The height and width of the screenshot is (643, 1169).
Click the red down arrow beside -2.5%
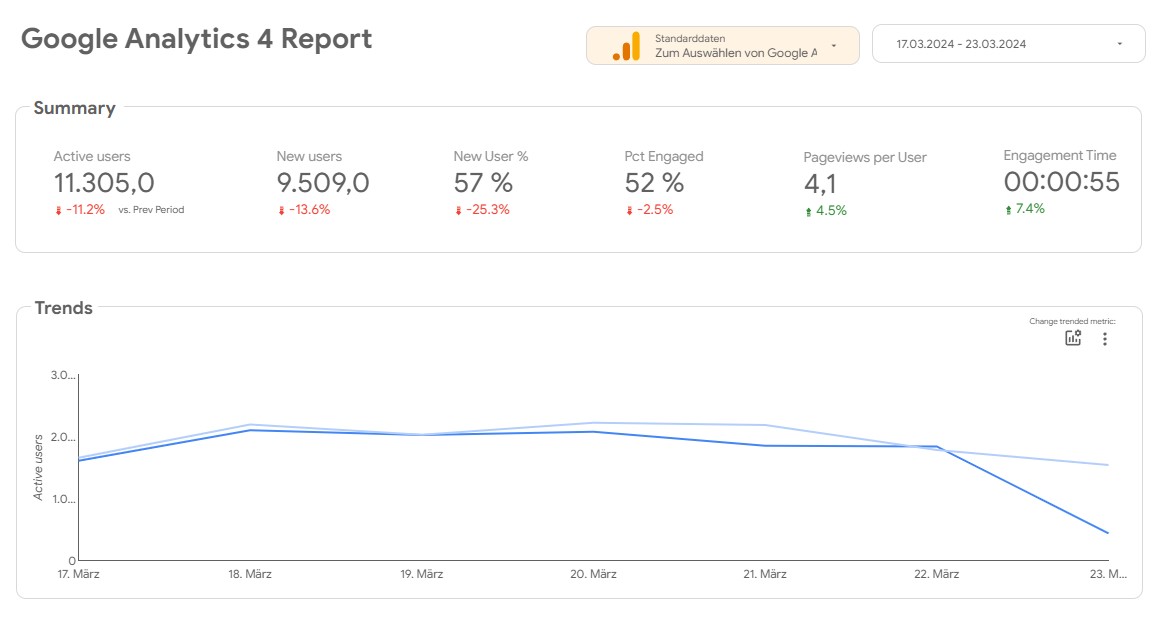(629, 211)
